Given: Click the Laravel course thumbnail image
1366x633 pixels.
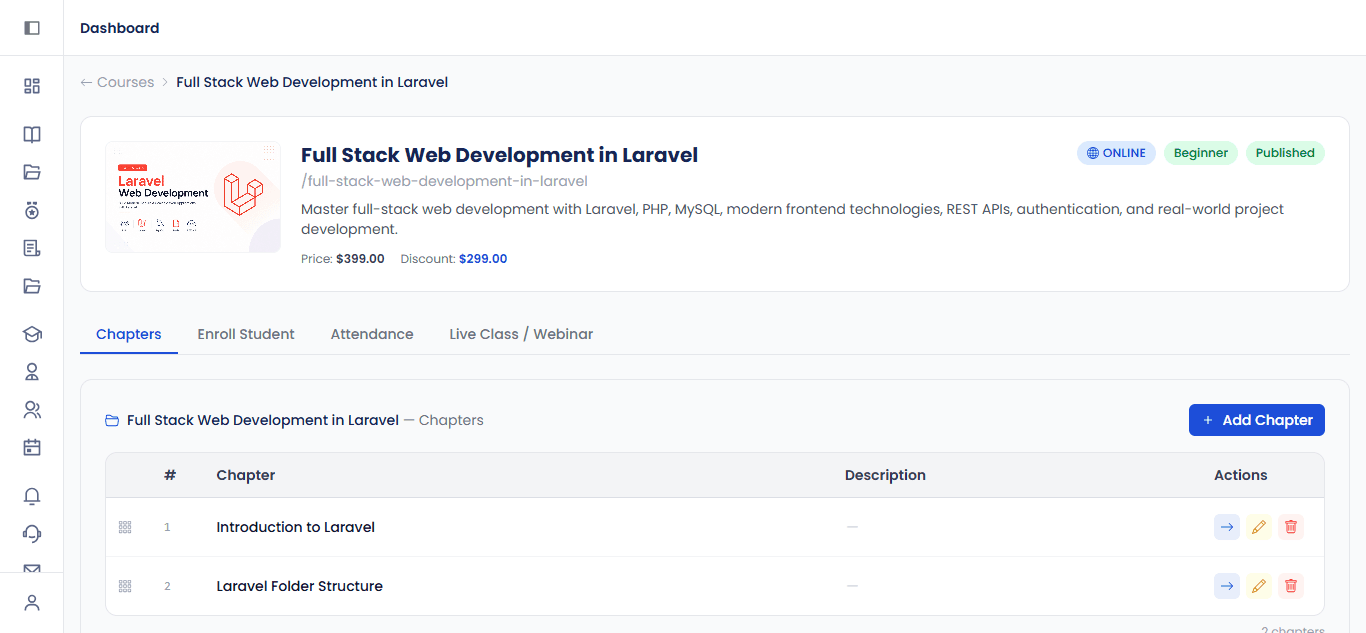Looking at the screenshot, I should (193, 197).
